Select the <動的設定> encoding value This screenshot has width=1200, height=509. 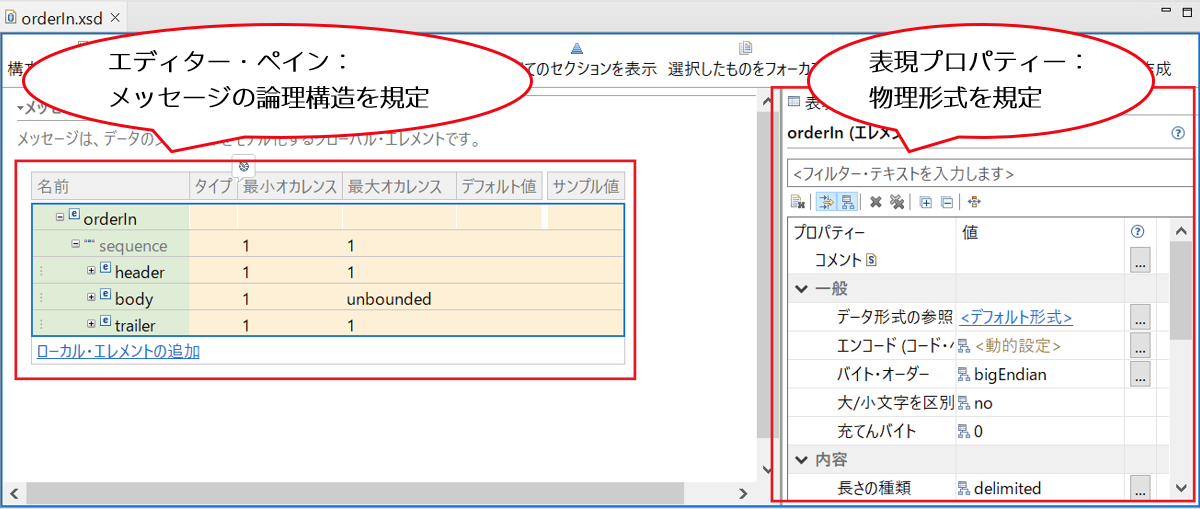pos(1017,346)
